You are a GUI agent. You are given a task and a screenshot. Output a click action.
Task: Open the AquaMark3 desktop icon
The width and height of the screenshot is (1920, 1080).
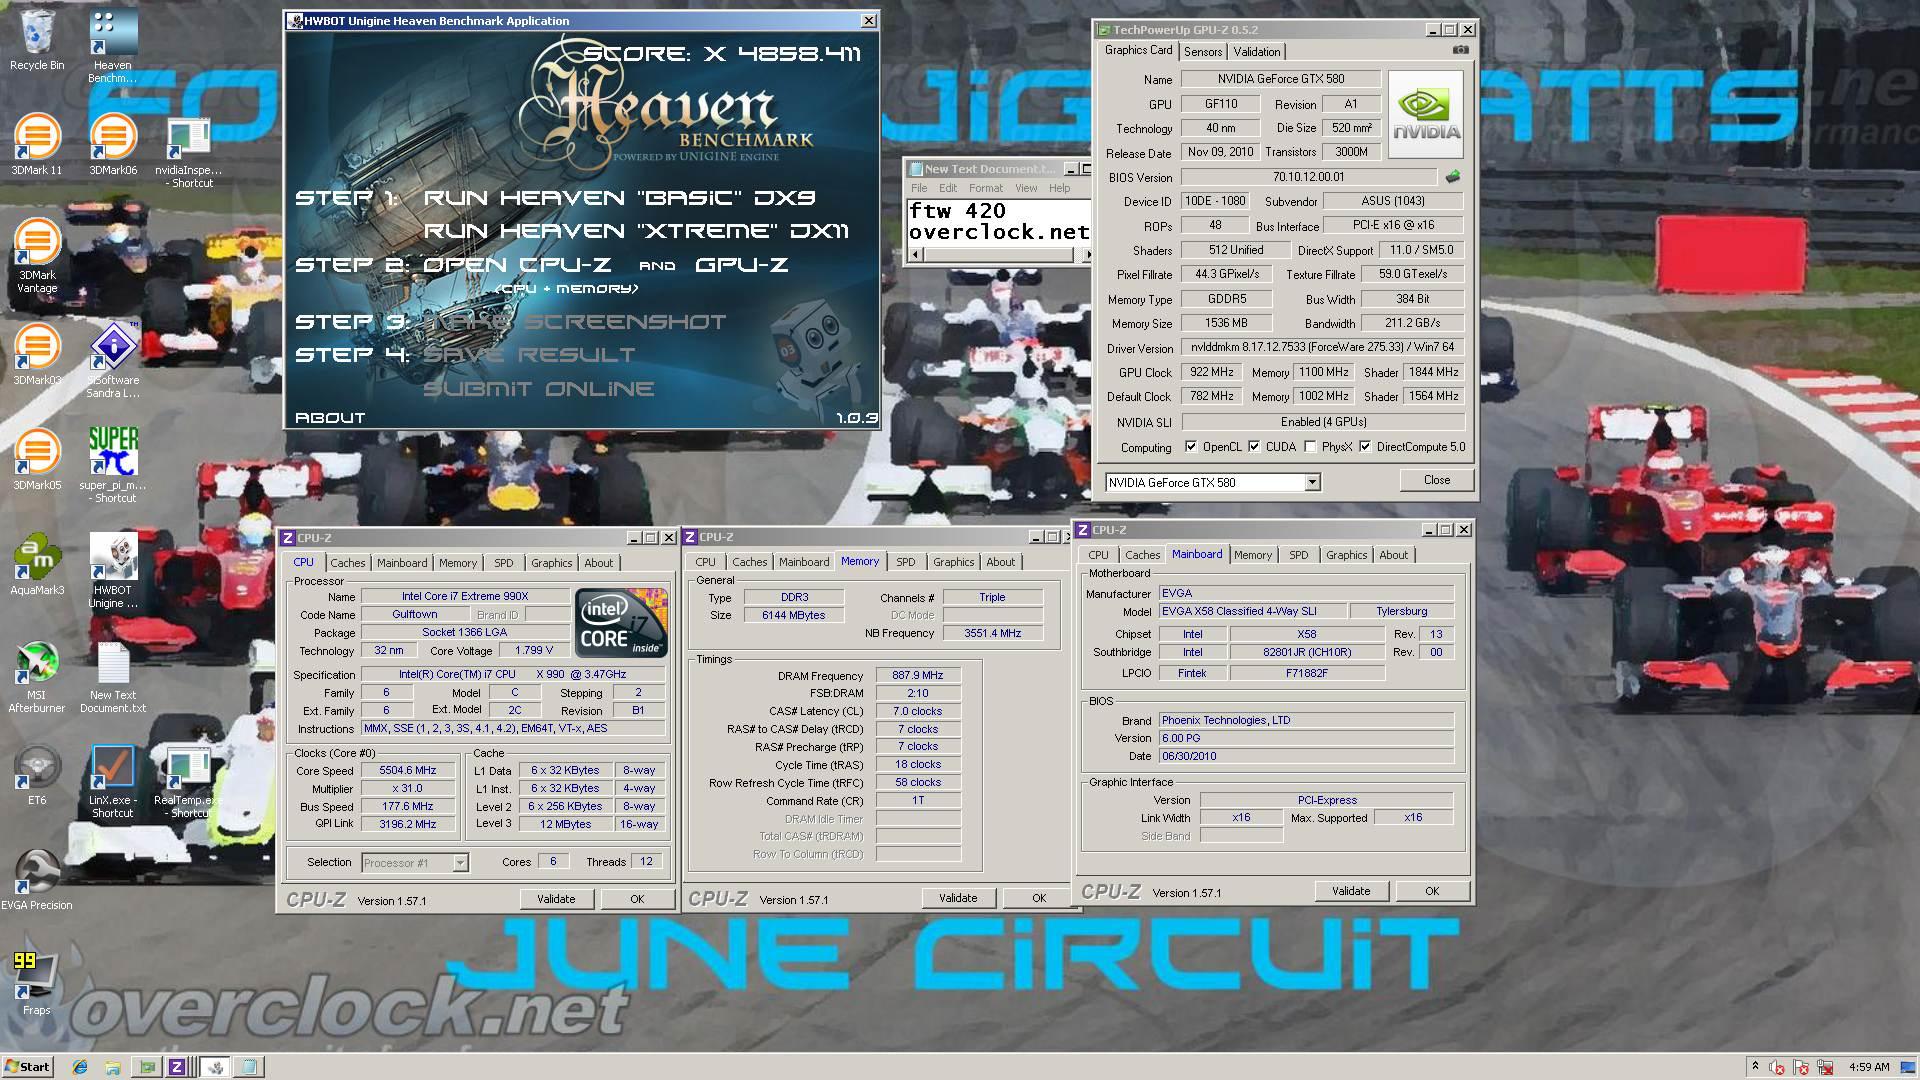point(37,565)
